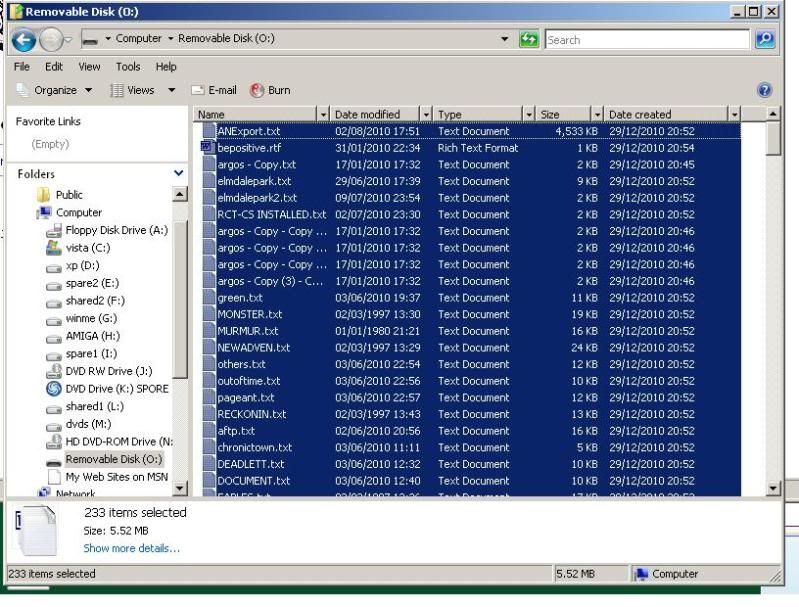Click the file list scroll down arrow
This screenshot has width=799, height=607.
click(x=773, y=488)
